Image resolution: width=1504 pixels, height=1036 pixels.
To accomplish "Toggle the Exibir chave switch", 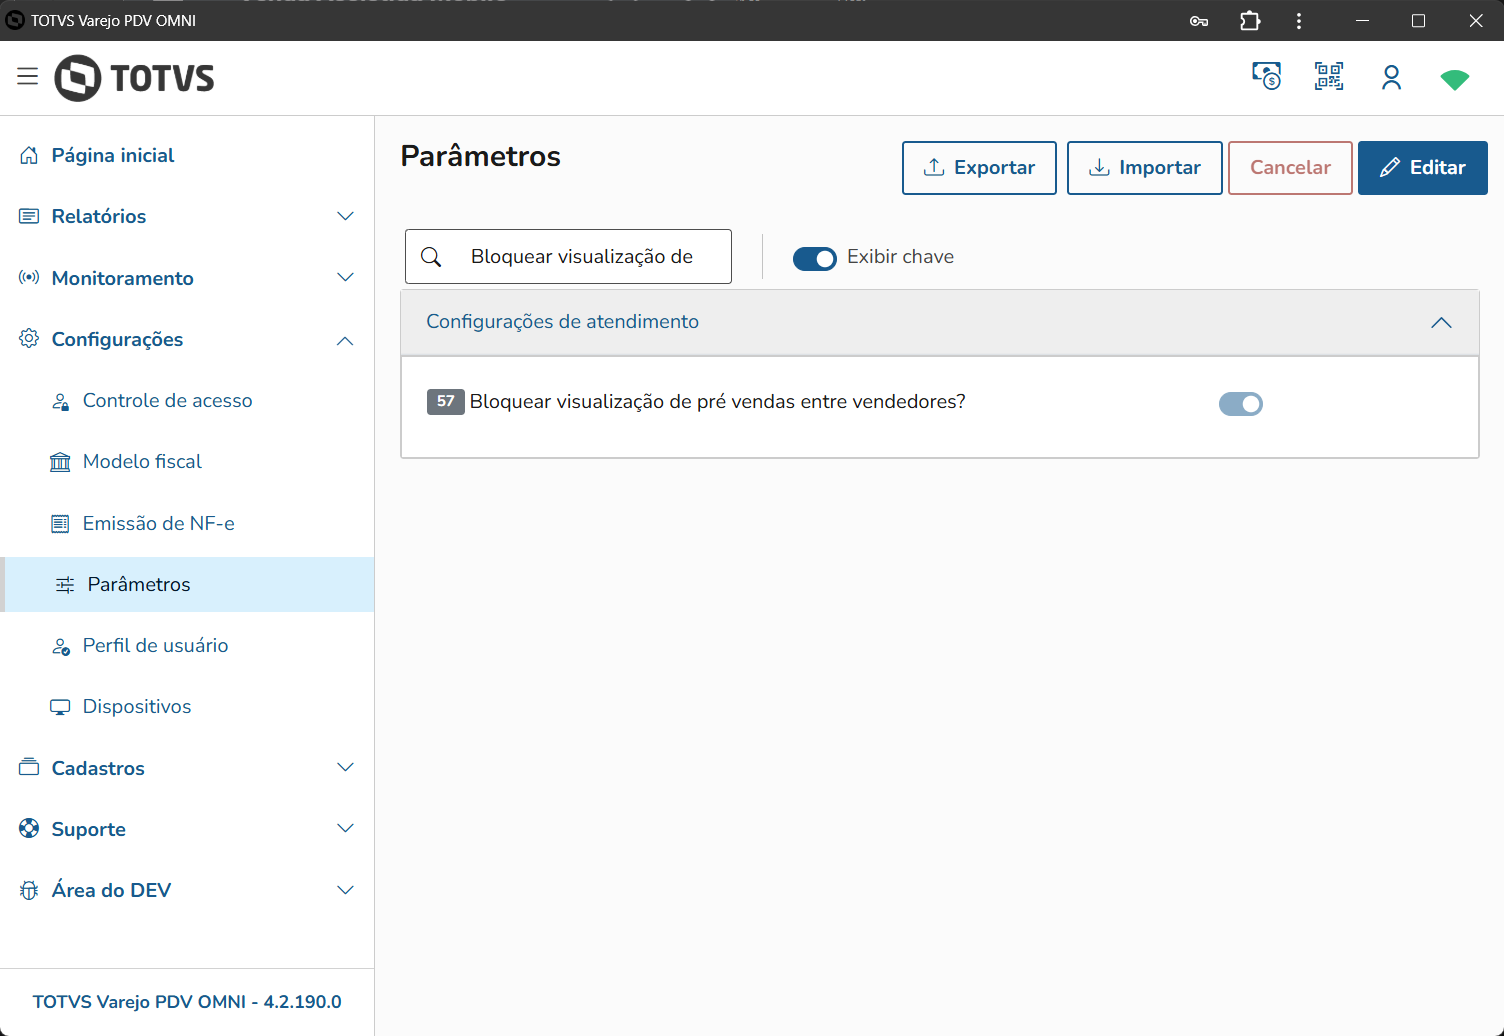I will click(815, 258).
